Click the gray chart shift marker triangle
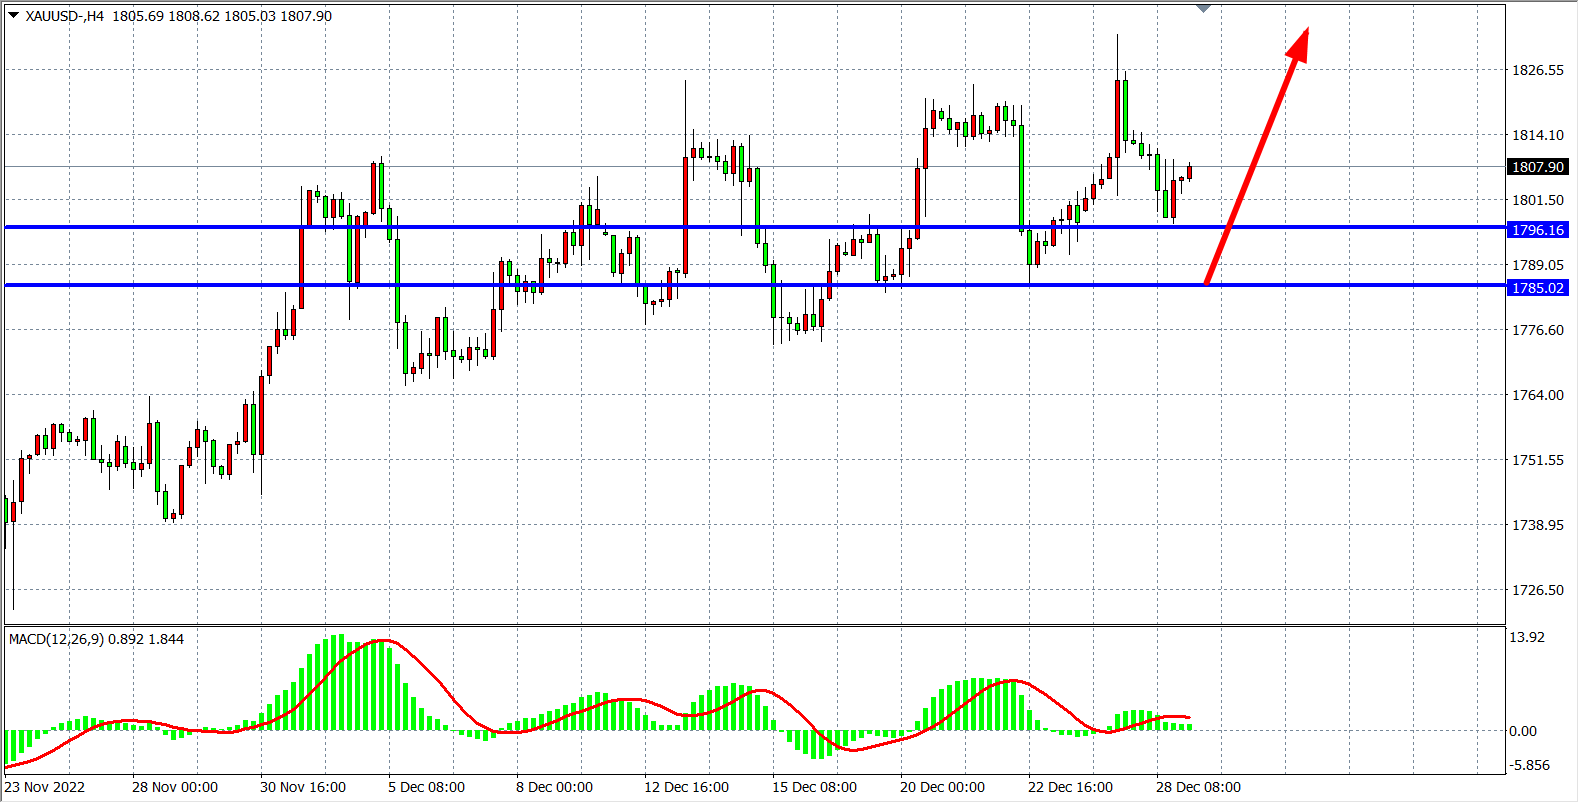1579x803 pixels. pos(1203,9)
